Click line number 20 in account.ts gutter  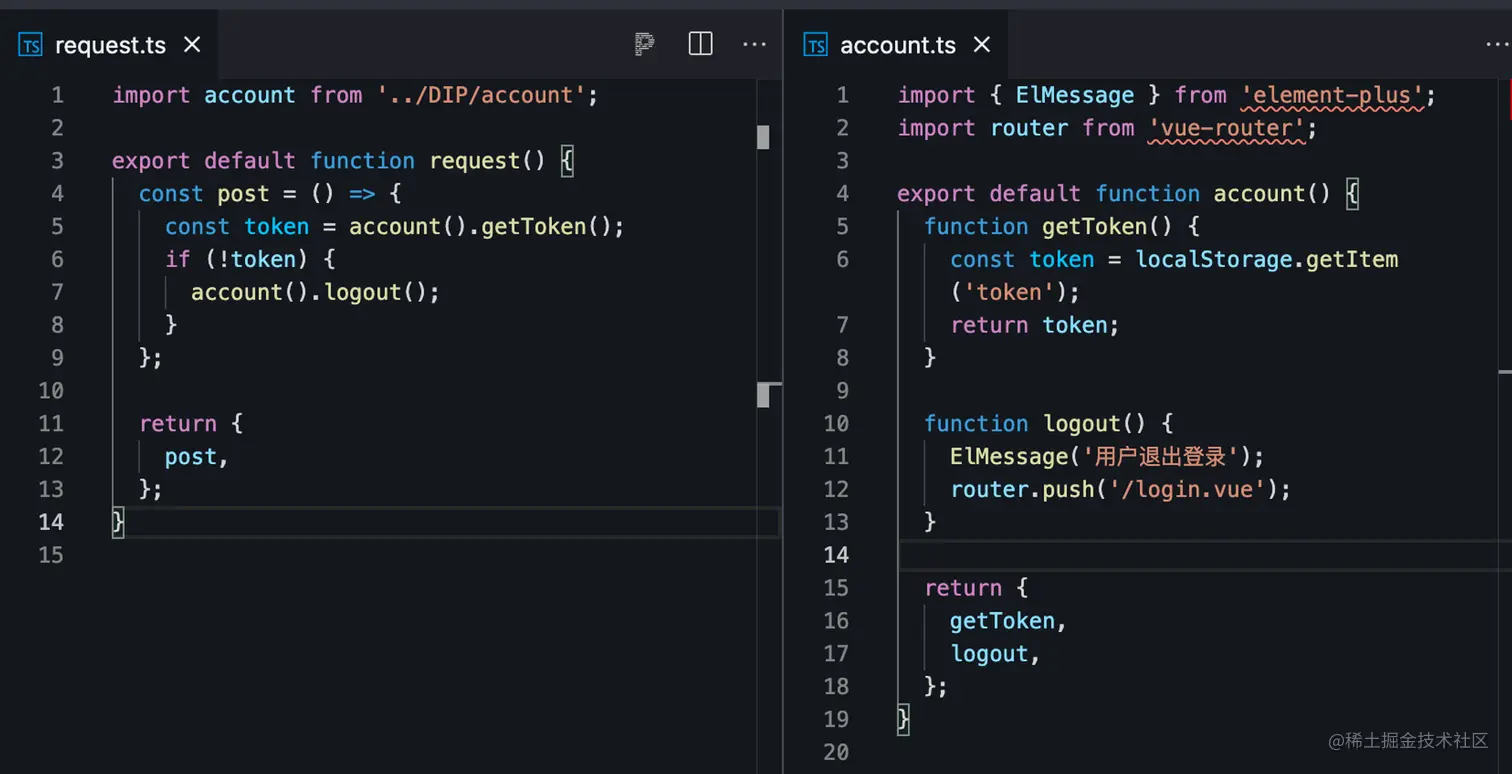(836, 752)
